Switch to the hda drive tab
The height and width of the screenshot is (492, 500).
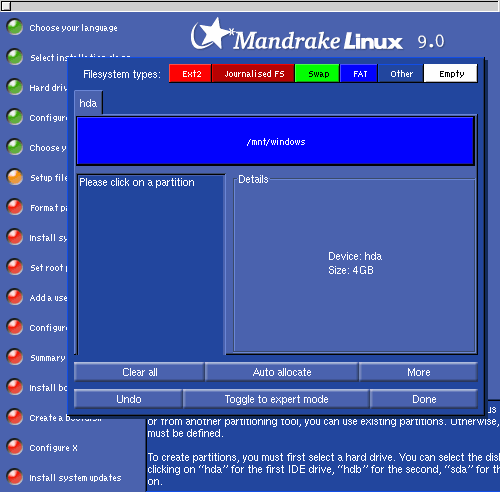click(88, 103)
